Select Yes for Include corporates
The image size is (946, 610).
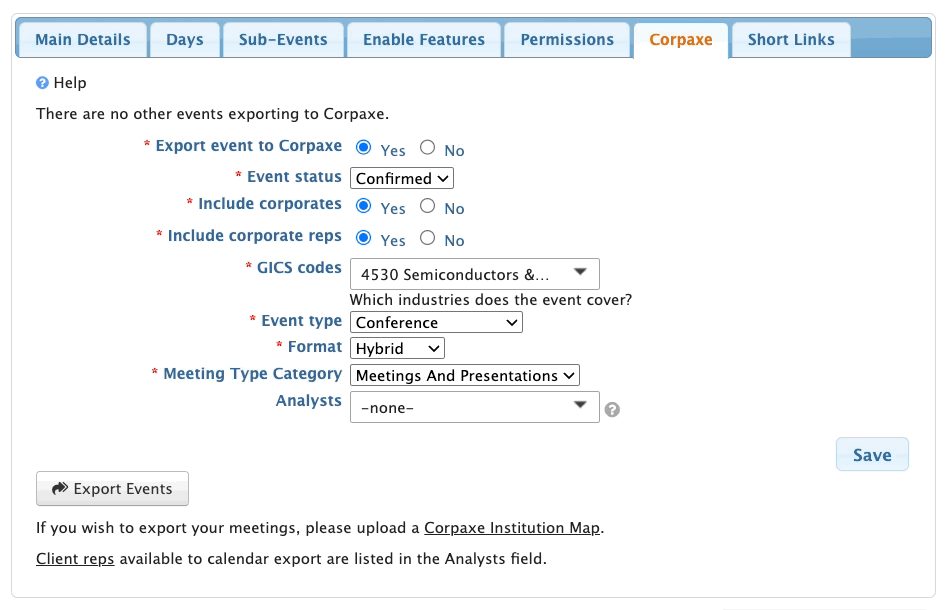pyautogui.click(x=364, y=206)
